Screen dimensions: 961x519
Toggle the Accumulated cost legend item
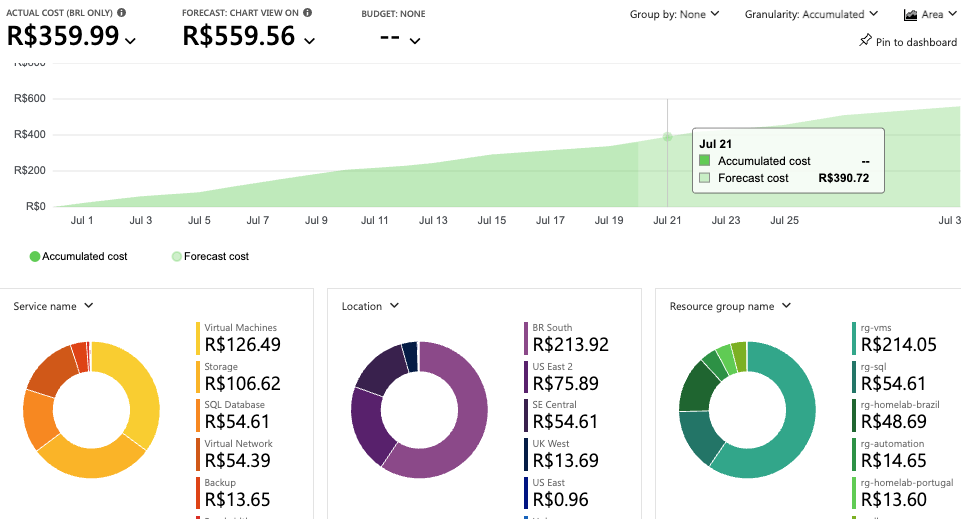click(x=78, y=256)
